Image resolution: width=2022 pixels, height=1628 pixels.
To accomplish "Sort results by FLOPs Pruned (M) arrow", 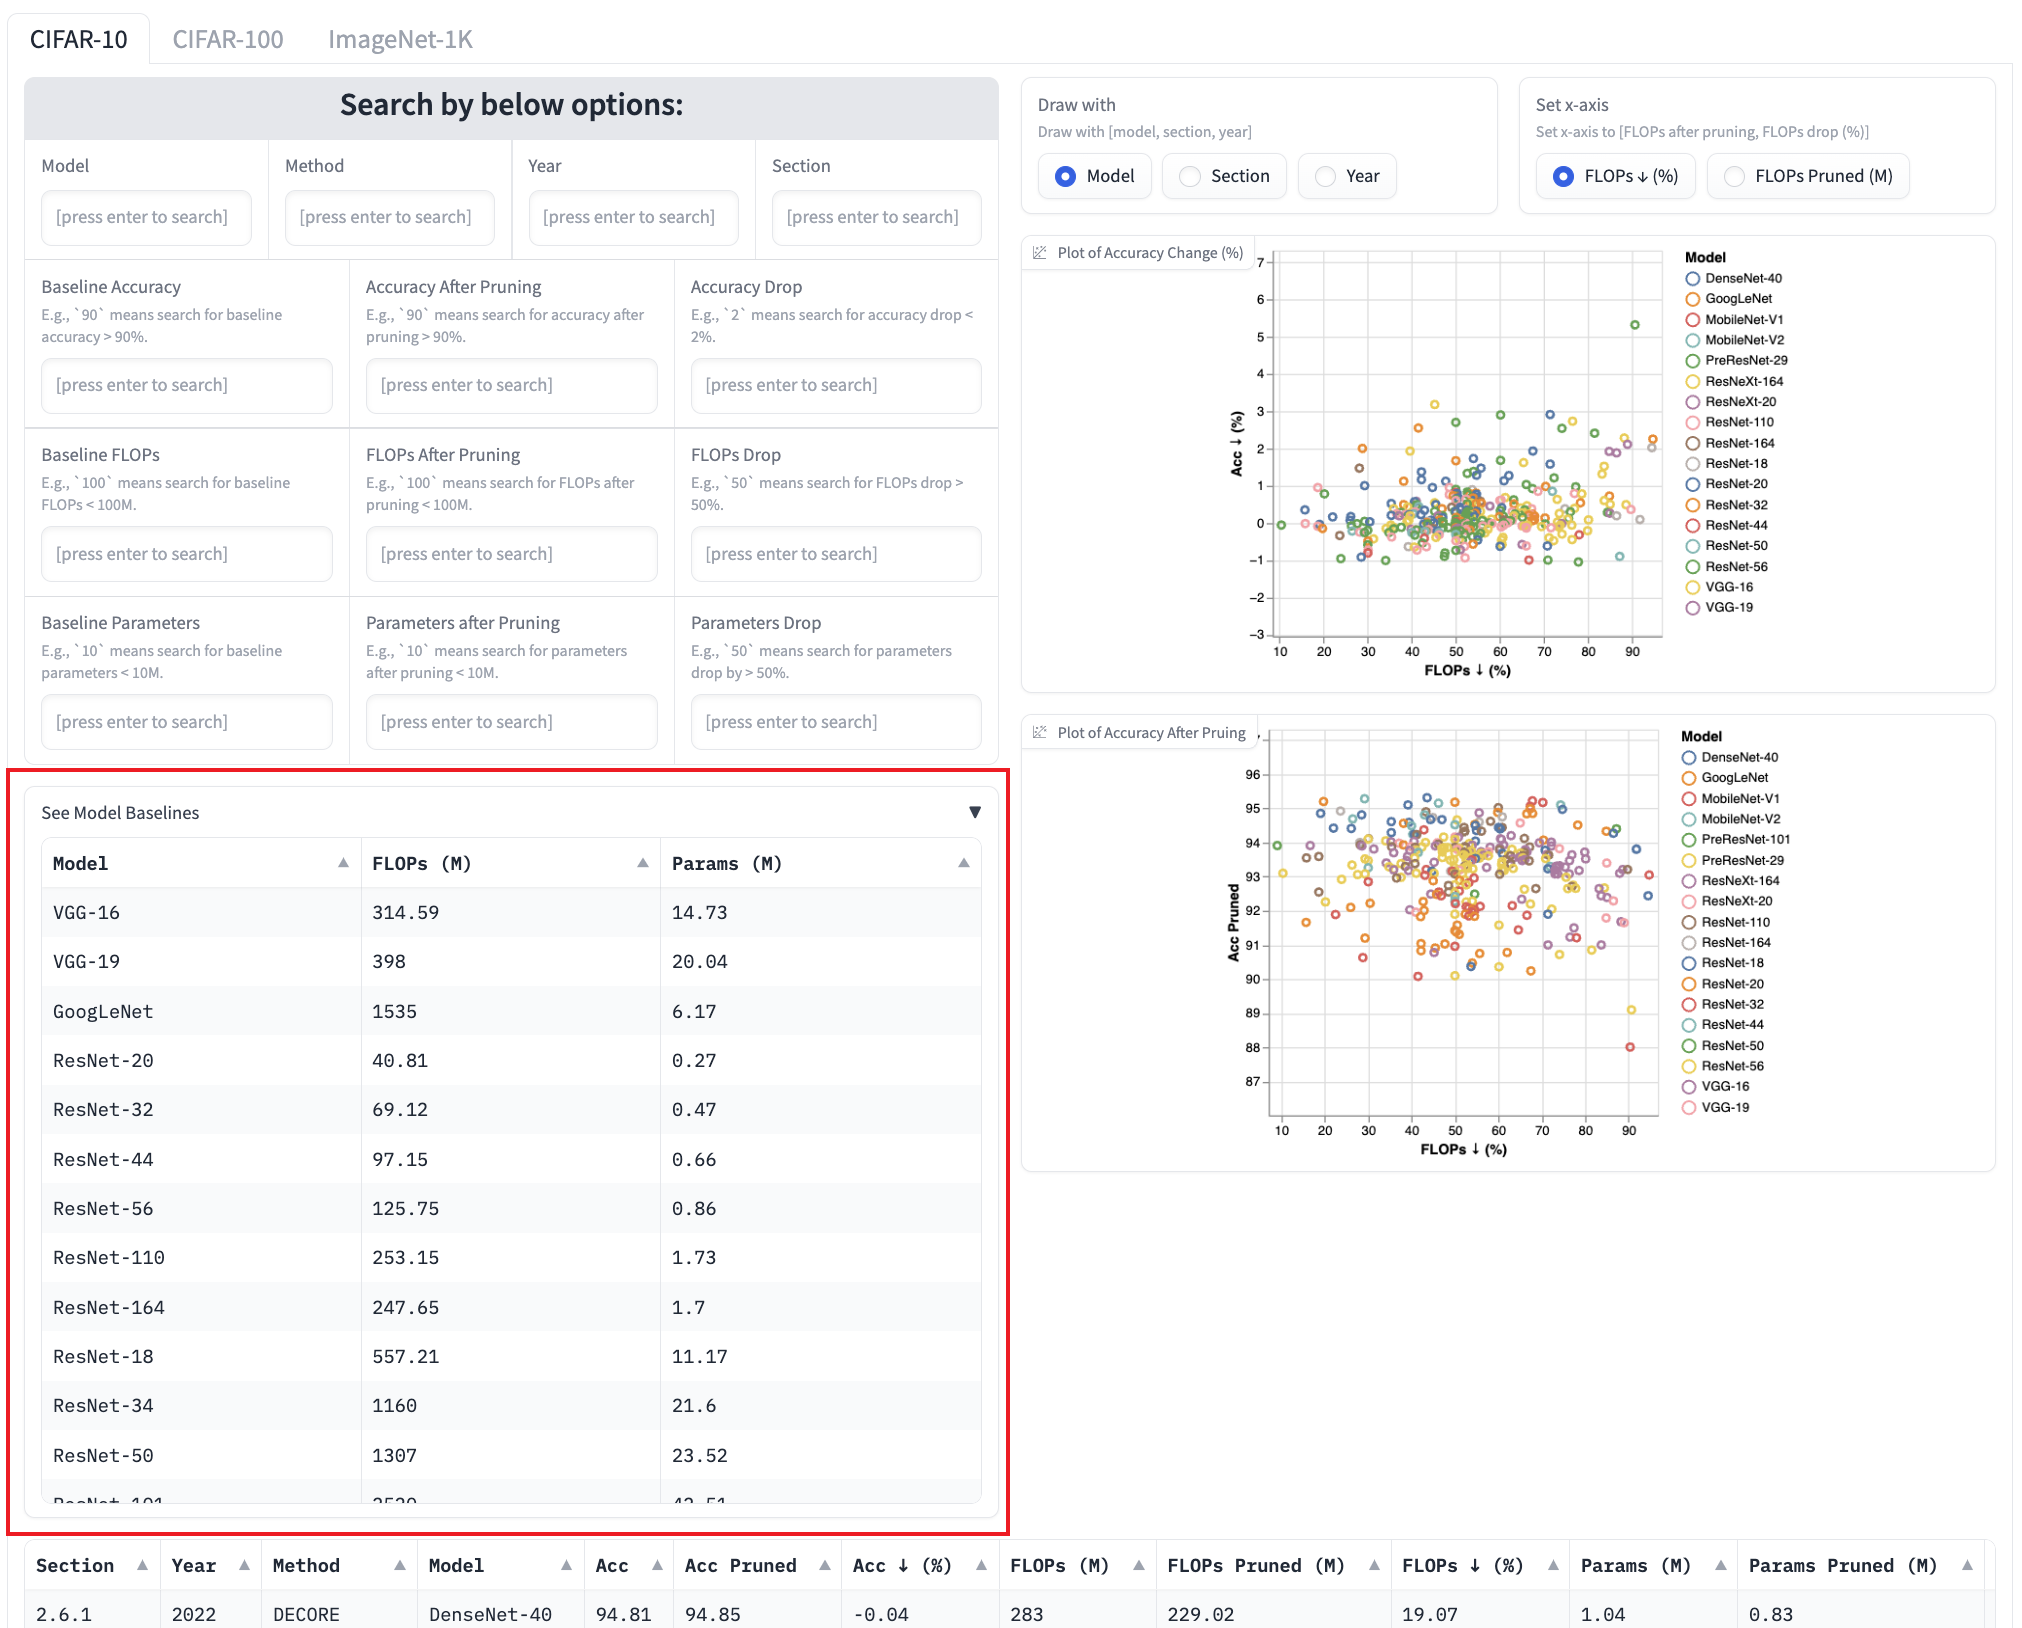I will [x=1374, y=1565].
